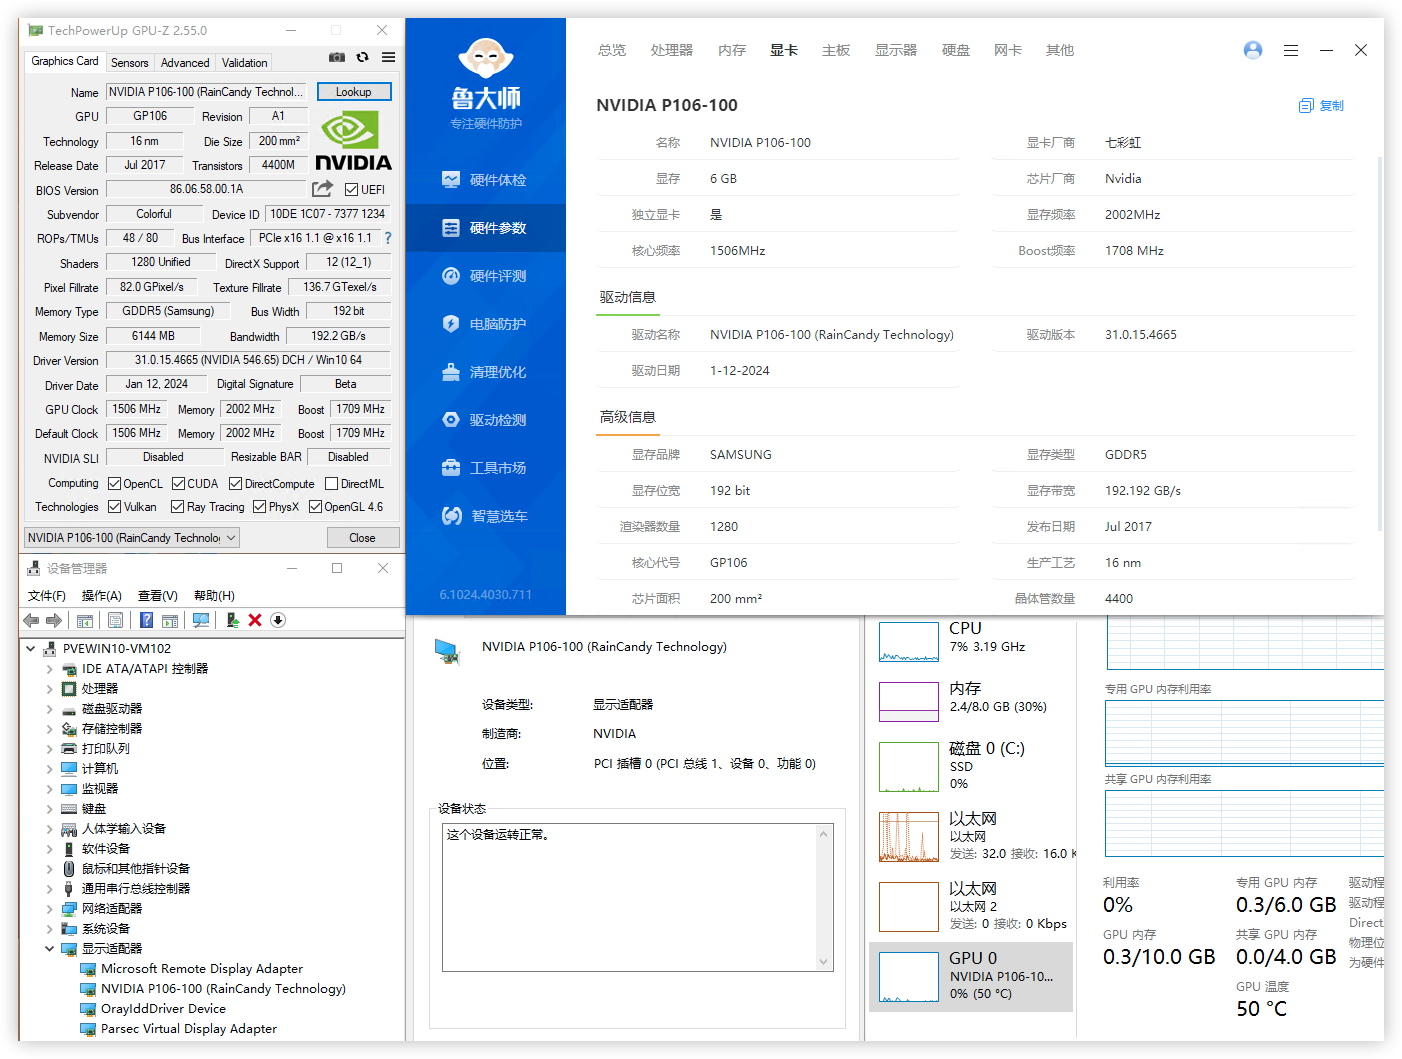Click the red X uninstall device icon
This screenshot has width=1402, height=1059.
pos(255,620)
